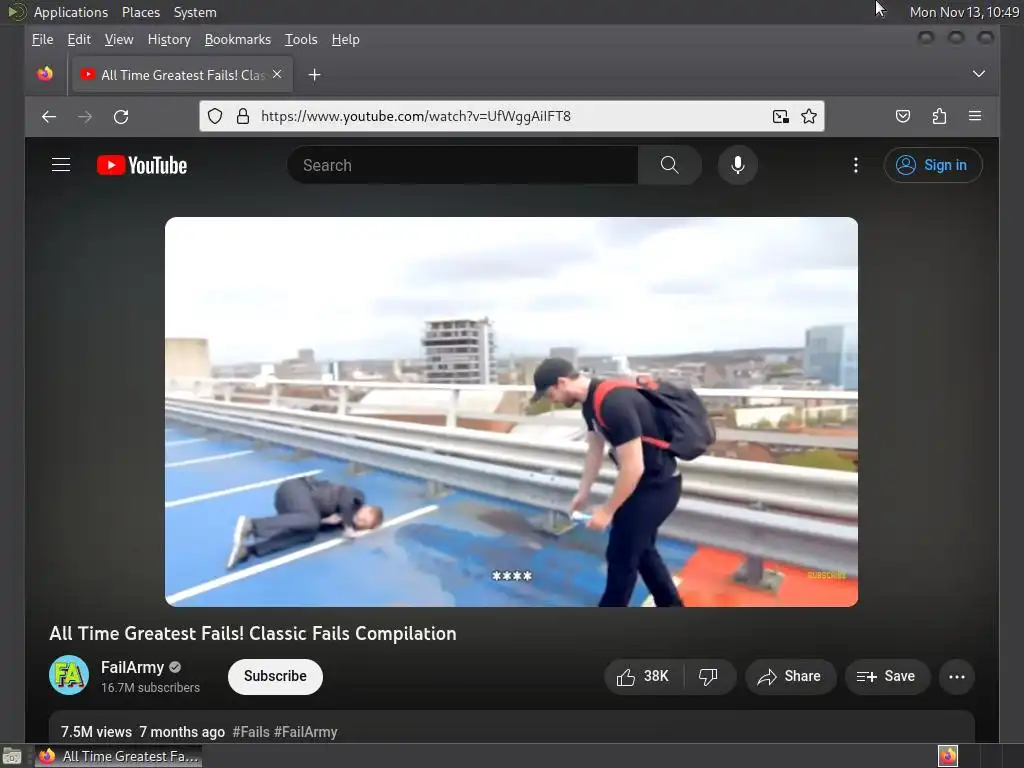
Task: Open the Firefox application hamburger menu
Action: coord(975,116)
